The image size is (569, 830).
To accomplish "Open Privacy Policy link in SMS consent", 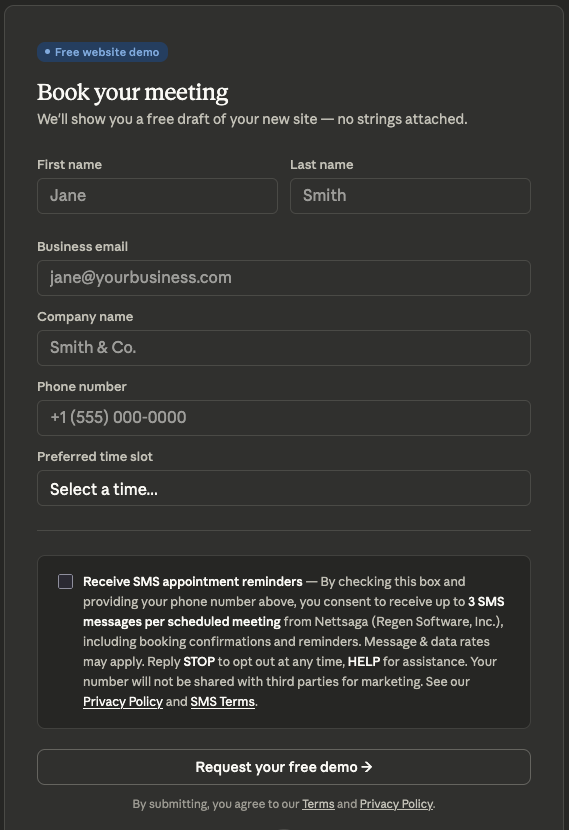I will pos(123,701).
